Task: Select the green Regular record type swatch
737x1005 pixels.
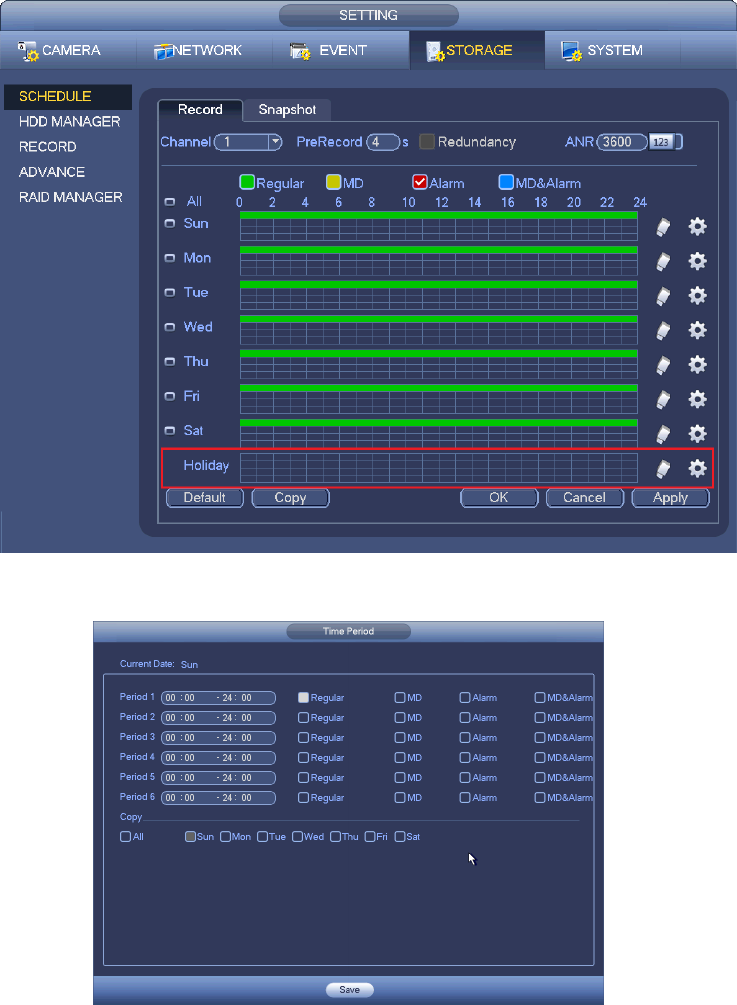Action: (x=247, y=183)
